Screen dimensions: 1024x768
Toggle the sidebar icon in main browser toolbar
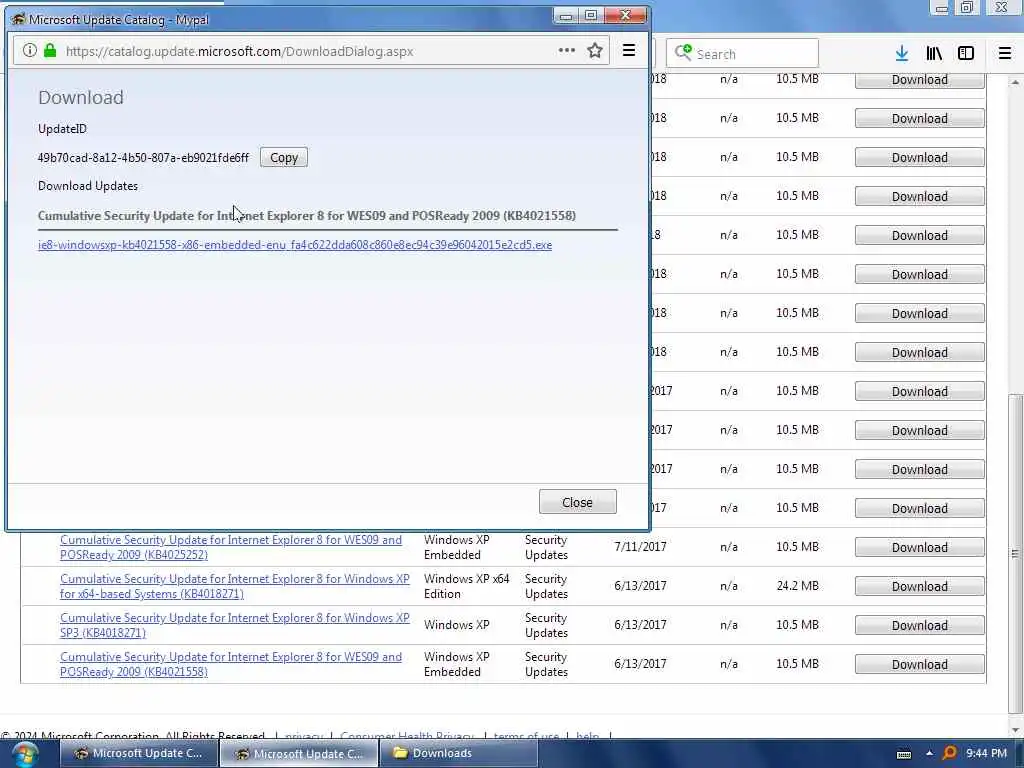point(965,54)
